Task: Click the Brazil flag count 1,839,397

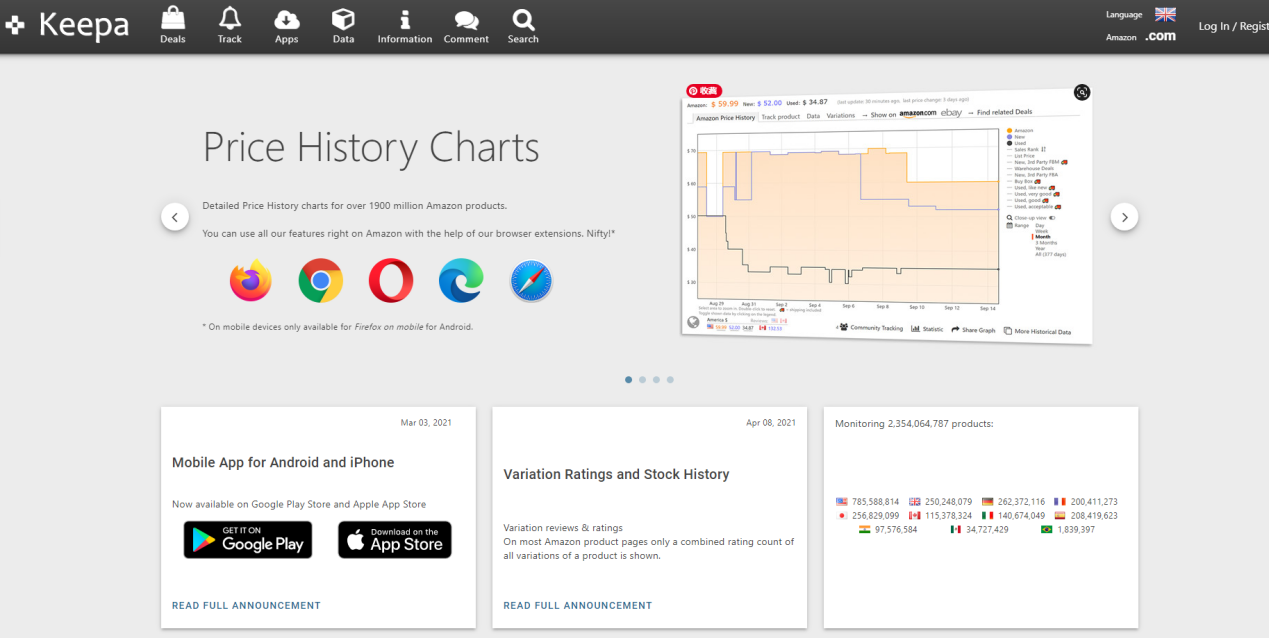Action: click(1069, 529)
